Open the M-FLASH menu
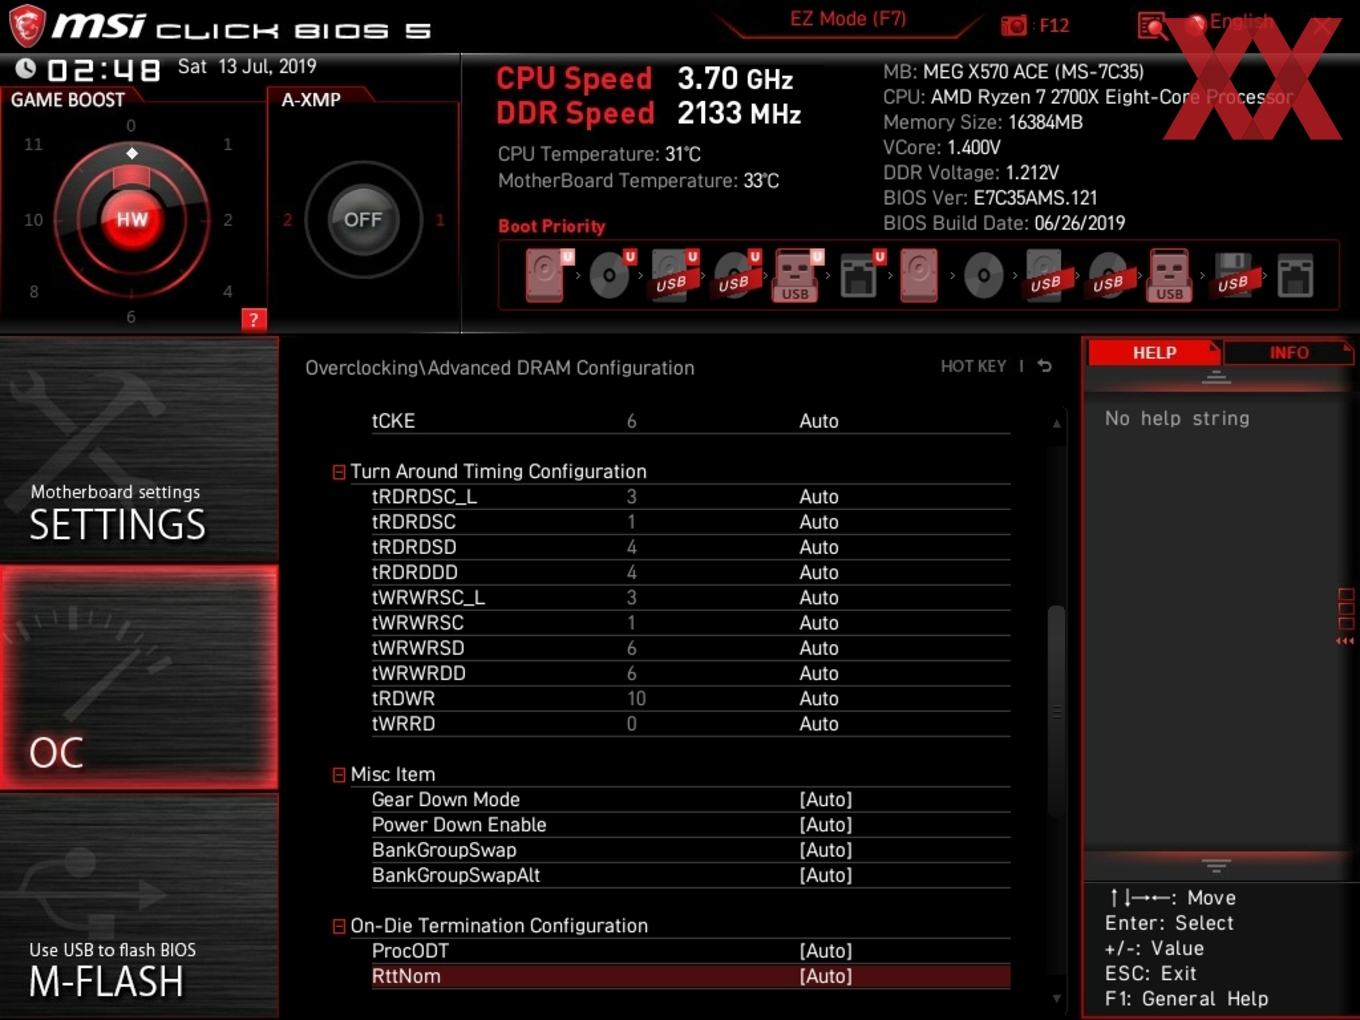Screen dimensions: 1360x1020 [139, 906]
